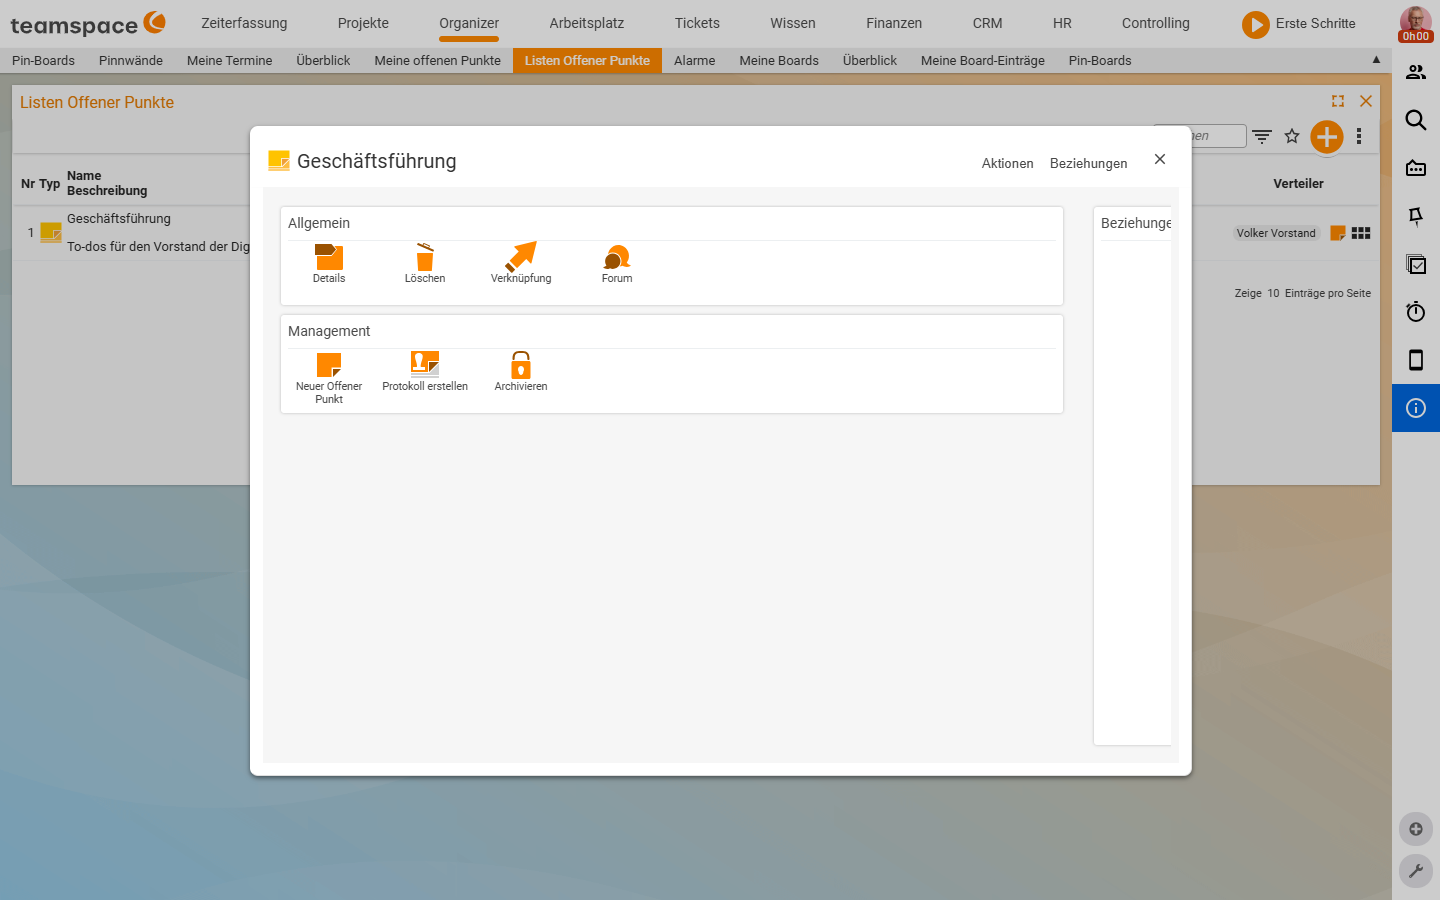
Task: Close the Geschäftsführung dialog
Action: [x=1160, y=159]
